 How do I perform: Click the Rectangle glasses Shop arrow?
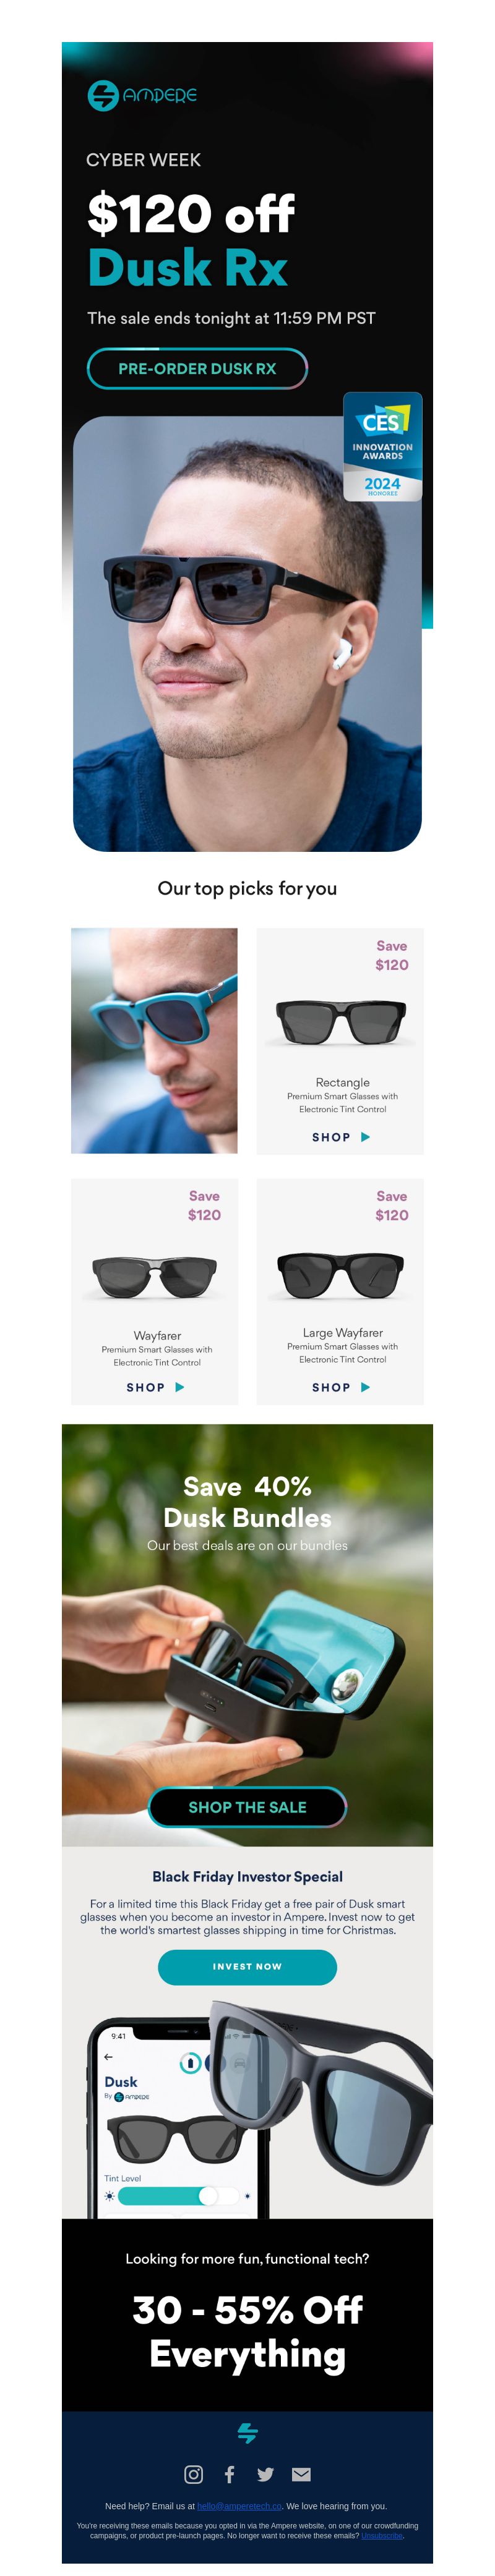(x=365, y=1137)
